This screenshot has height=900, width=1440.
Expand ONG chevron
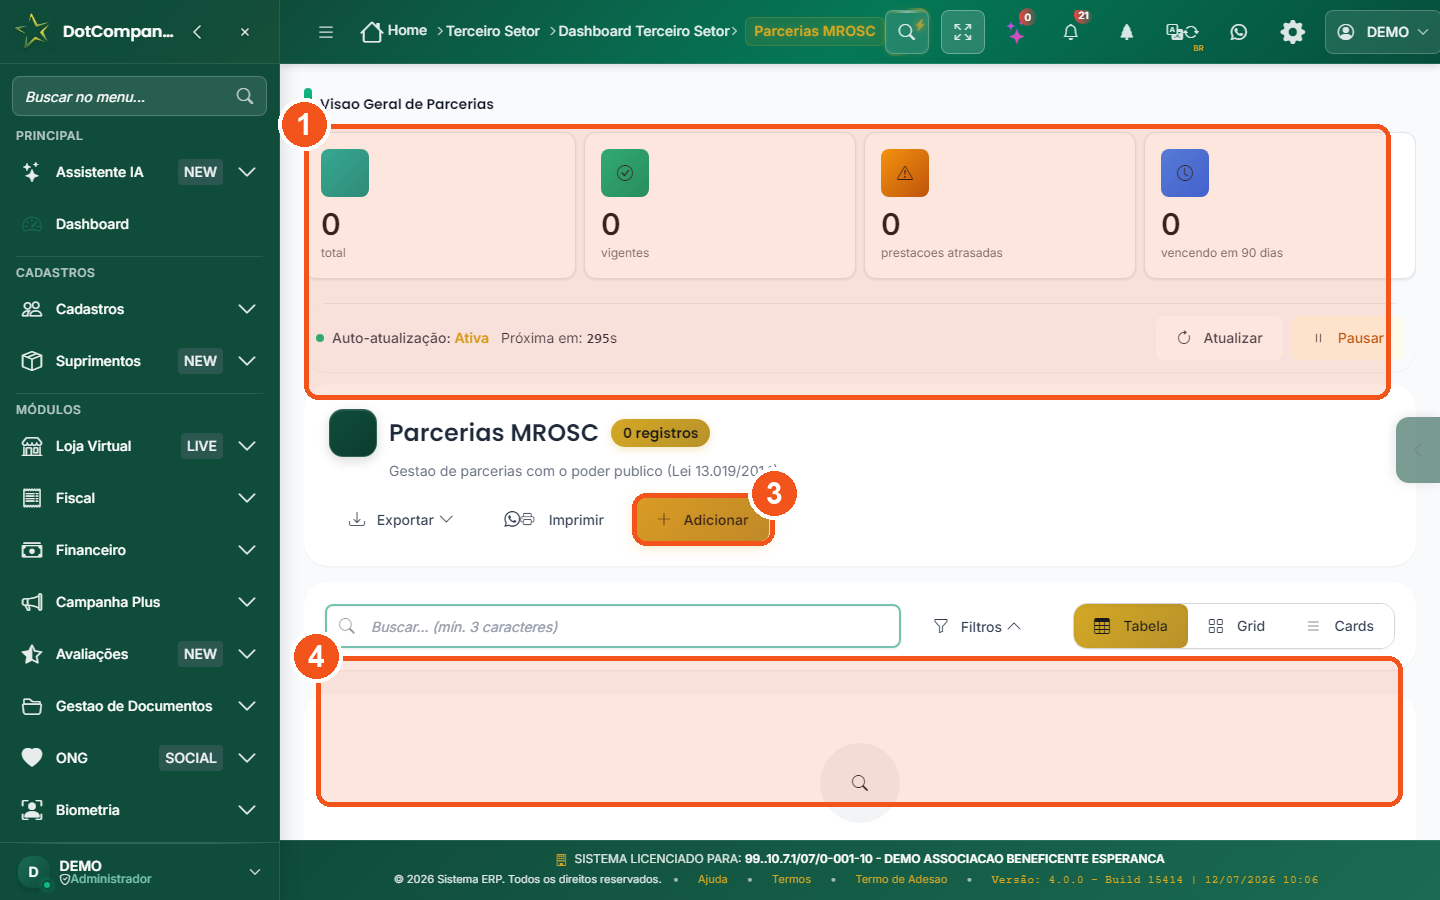point(247,758)
